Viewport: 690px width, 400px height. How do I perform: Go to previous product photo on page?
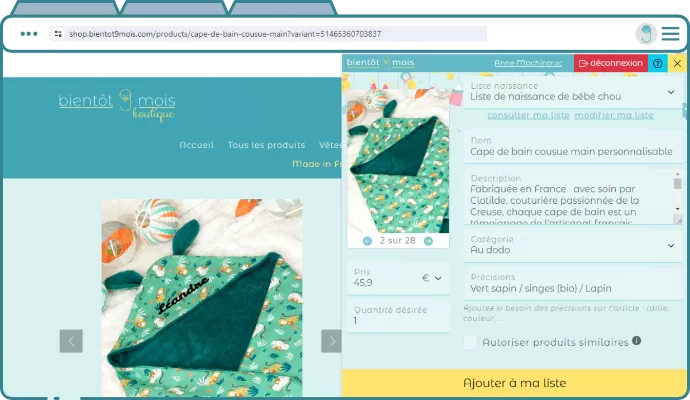(x=71, y=341)
